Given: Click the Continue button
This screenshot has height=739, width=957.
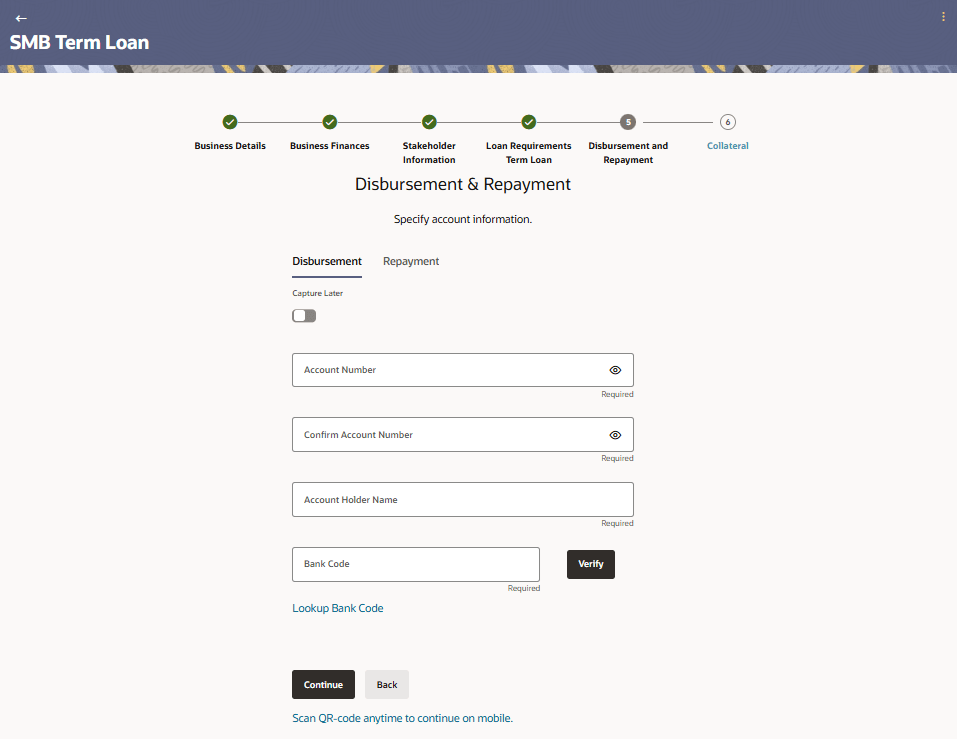Looking at the screenshot, I should point(323,685).
